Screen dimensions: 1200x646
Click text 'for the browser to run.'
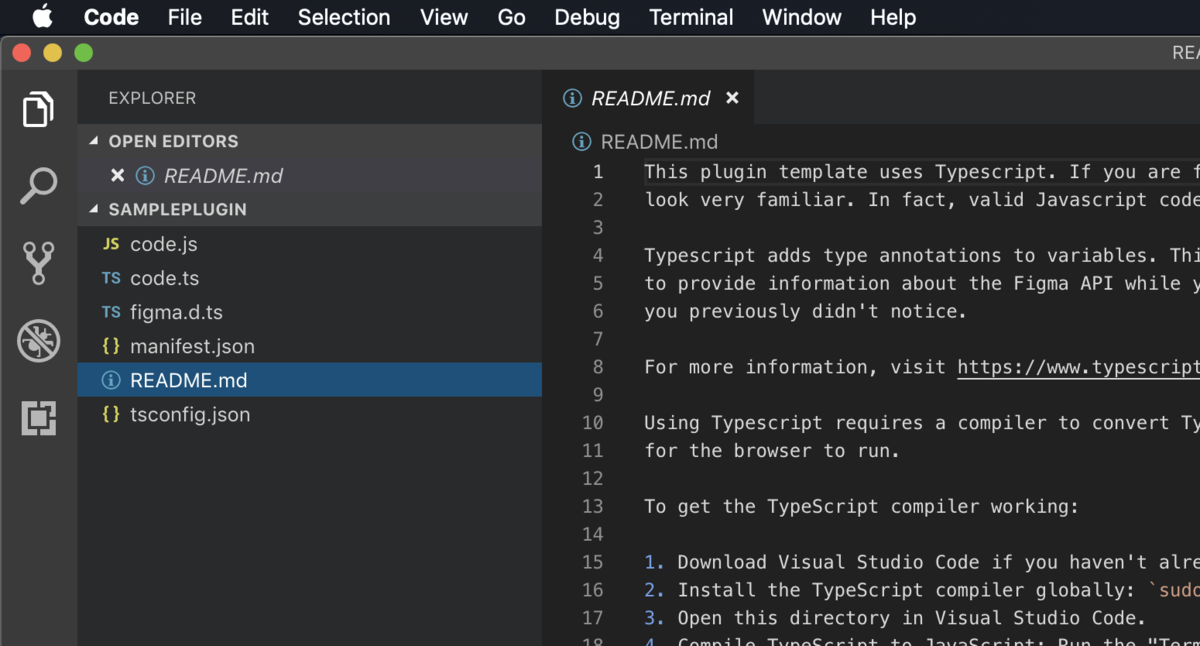[772, 451]
